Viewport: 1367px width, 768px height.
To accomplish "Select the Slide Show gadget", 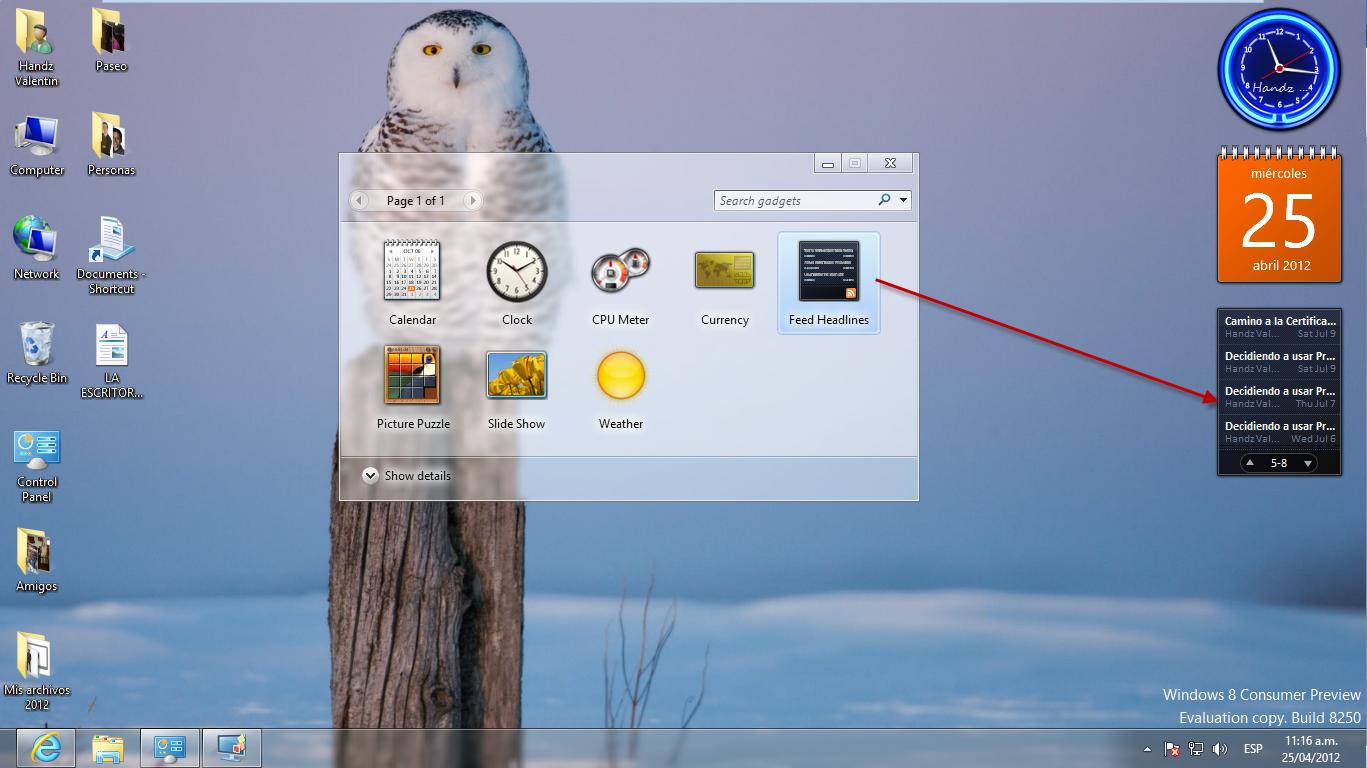I will pos(516,375).
